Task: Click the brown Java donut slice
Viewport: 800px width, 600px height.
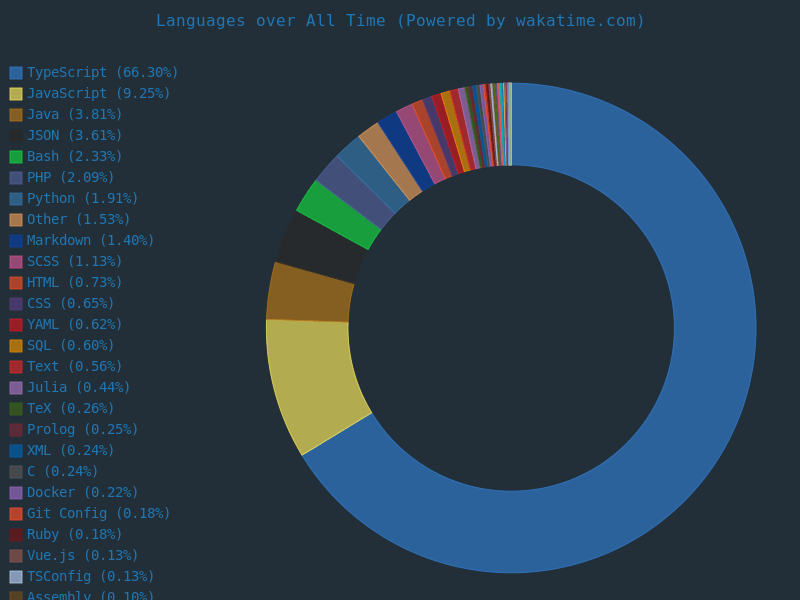Action: (x=310, y=294)
